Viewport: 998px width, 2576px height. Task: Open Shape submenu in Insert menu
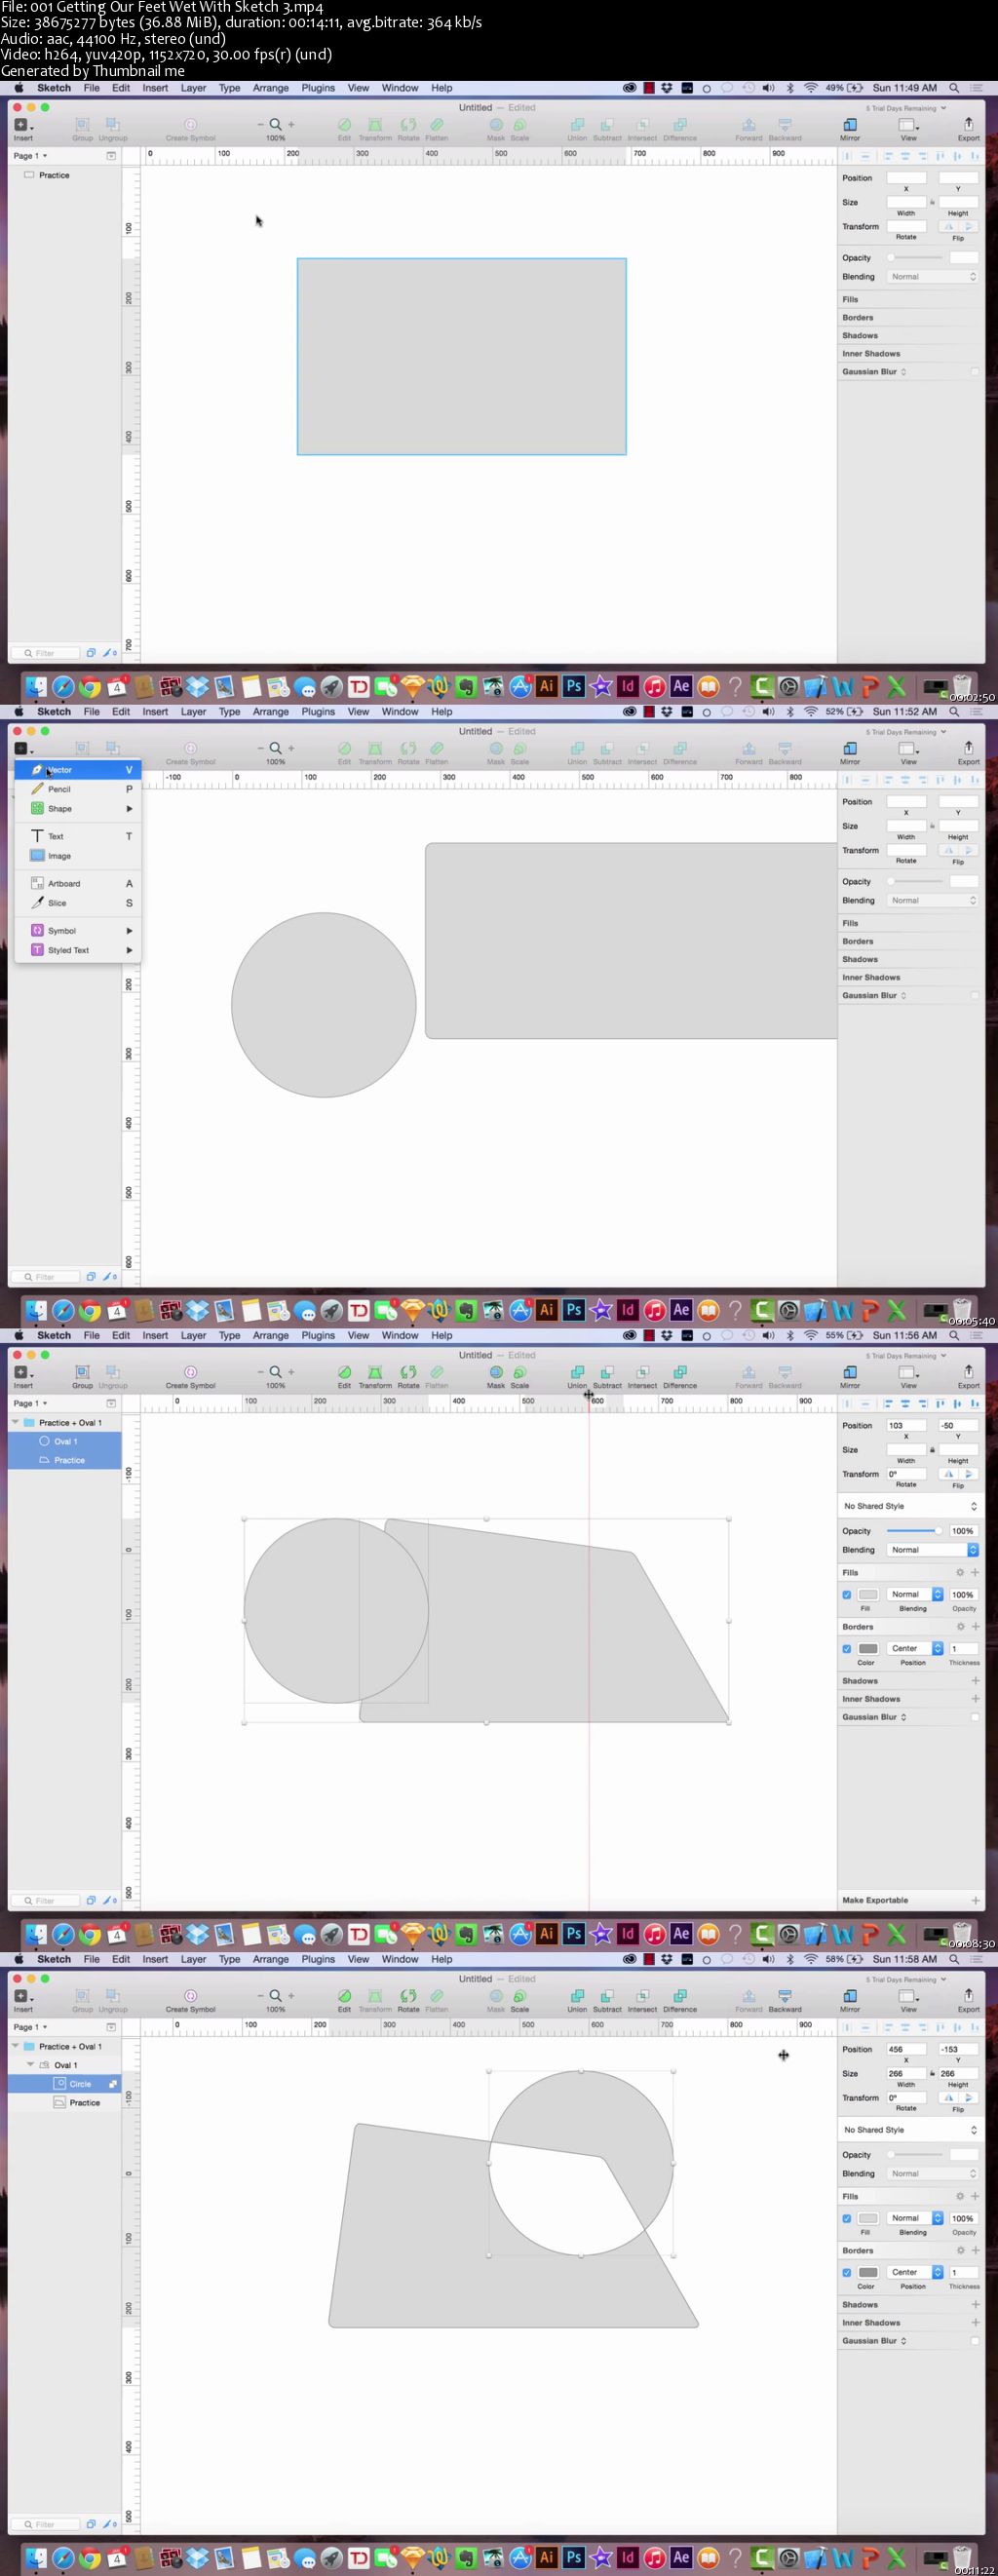(x=78, y=809)
